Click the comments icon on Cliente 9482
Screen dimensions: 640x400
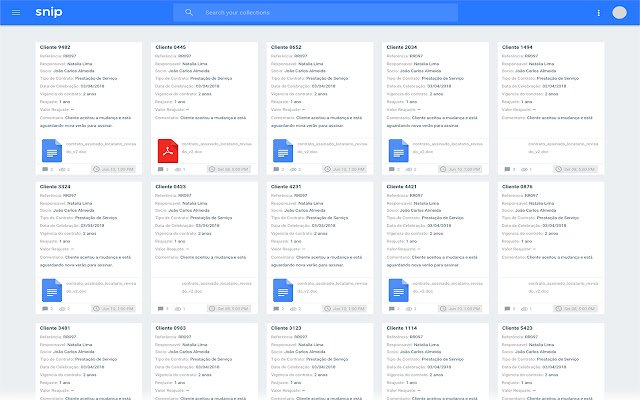tap(45, 169)
